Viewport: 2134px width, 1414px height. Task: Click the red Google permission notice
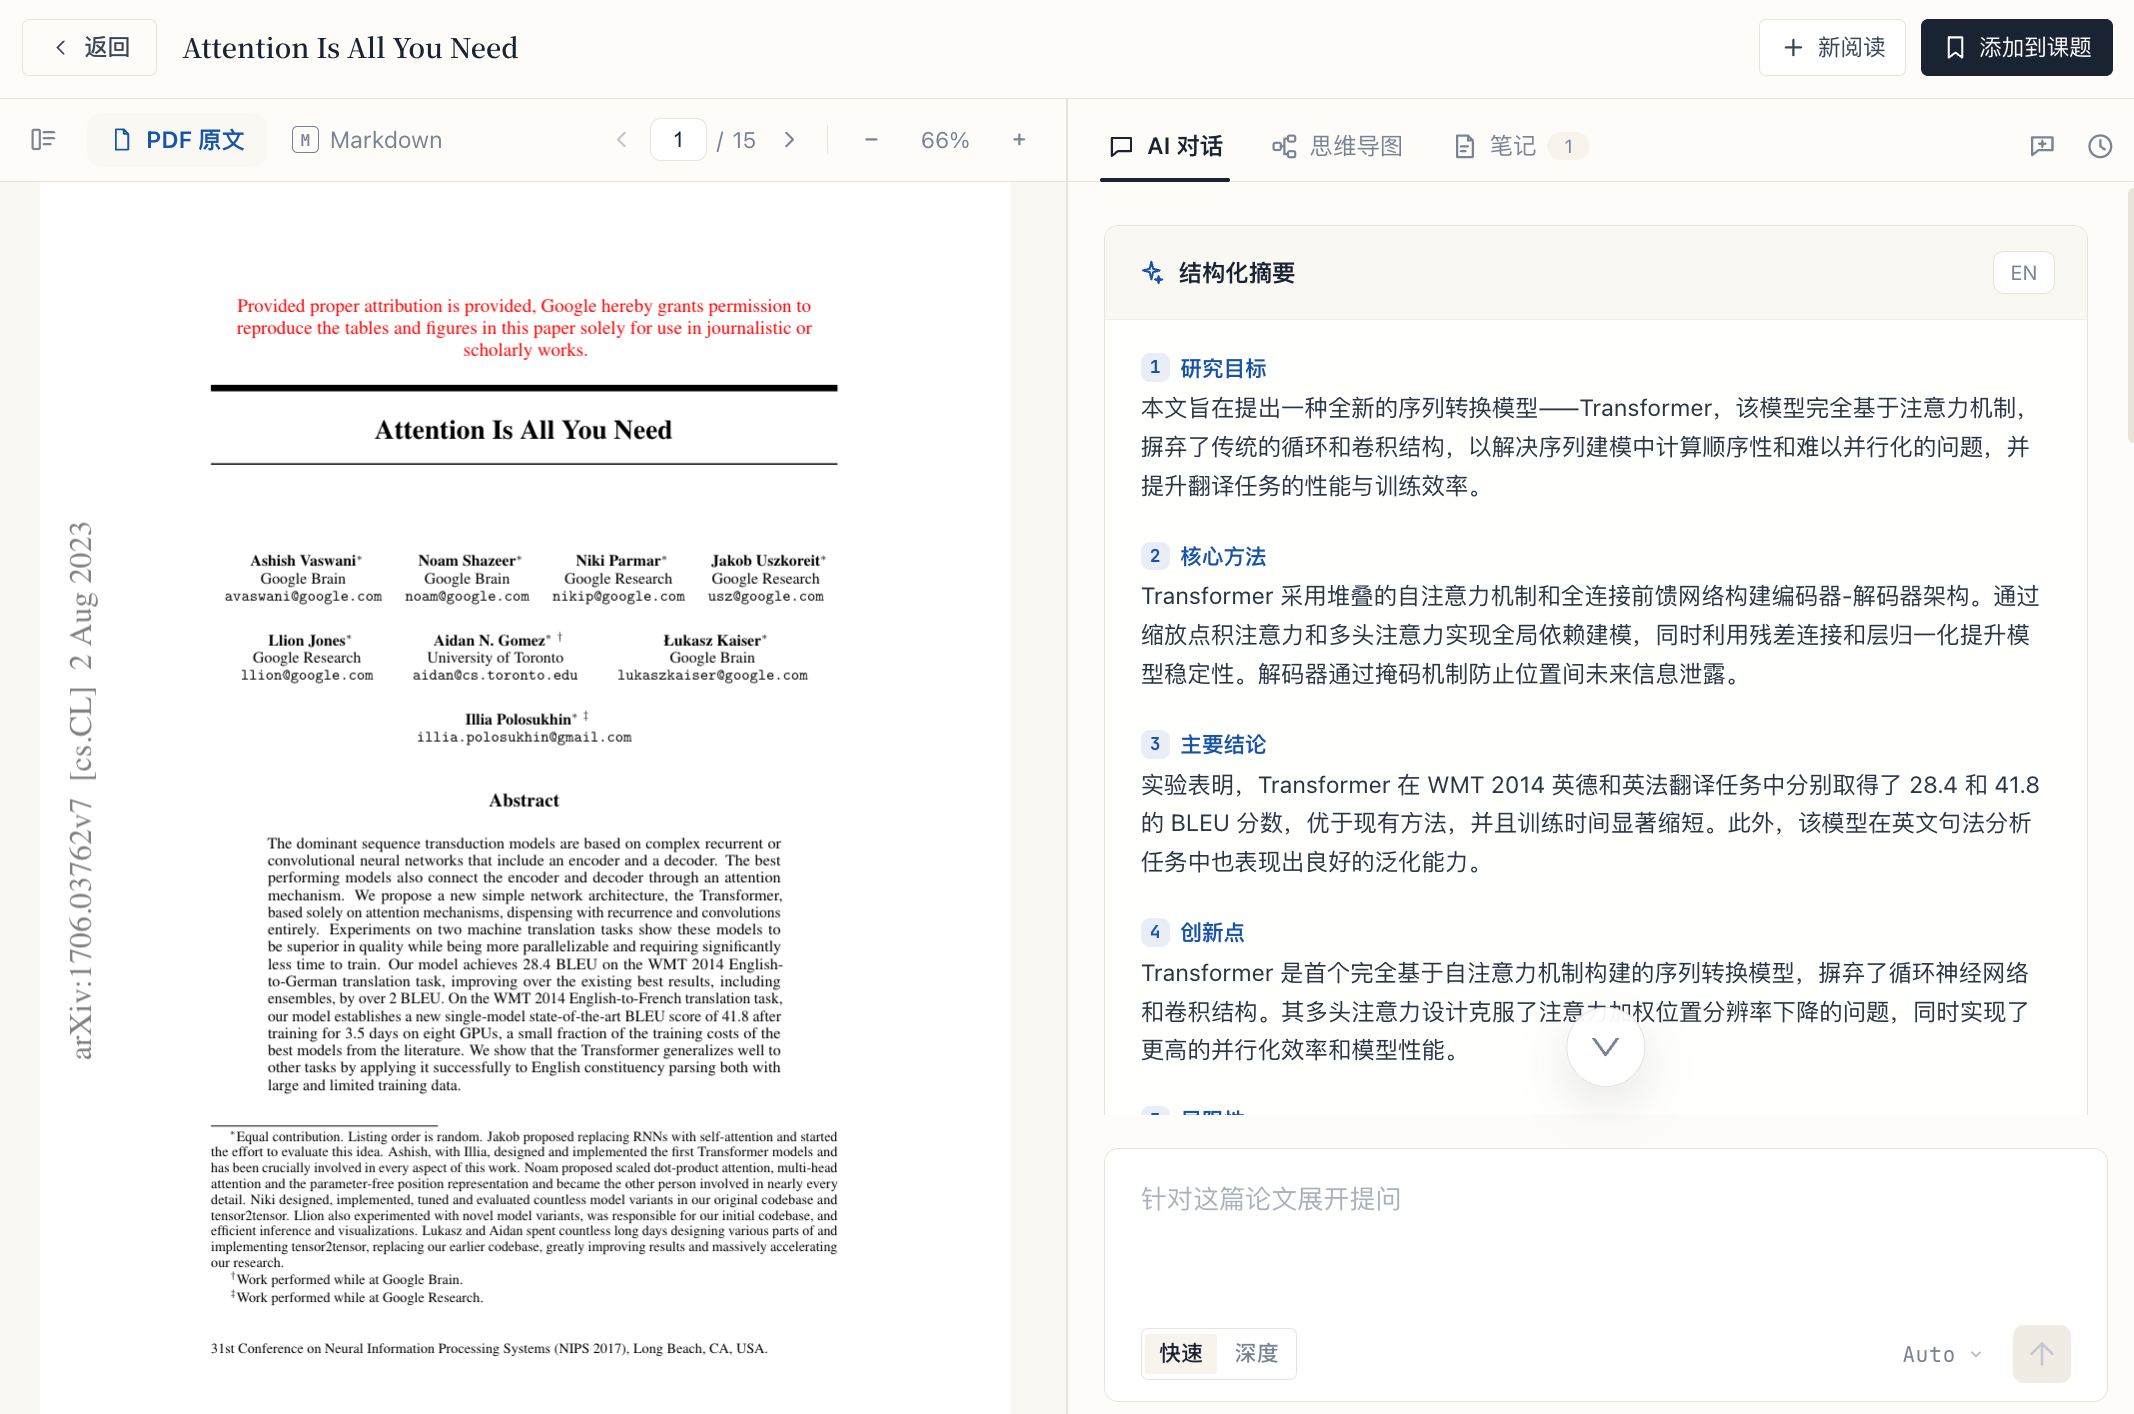[x=524, y=327]
